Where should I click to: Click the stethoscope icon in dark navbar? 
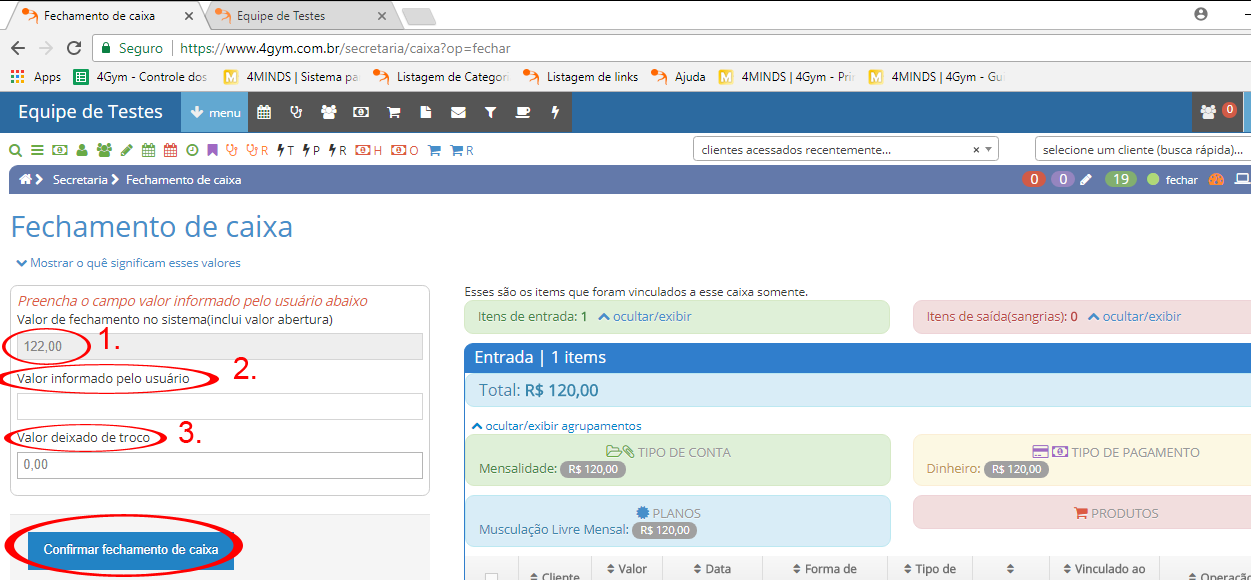point(296,113)
